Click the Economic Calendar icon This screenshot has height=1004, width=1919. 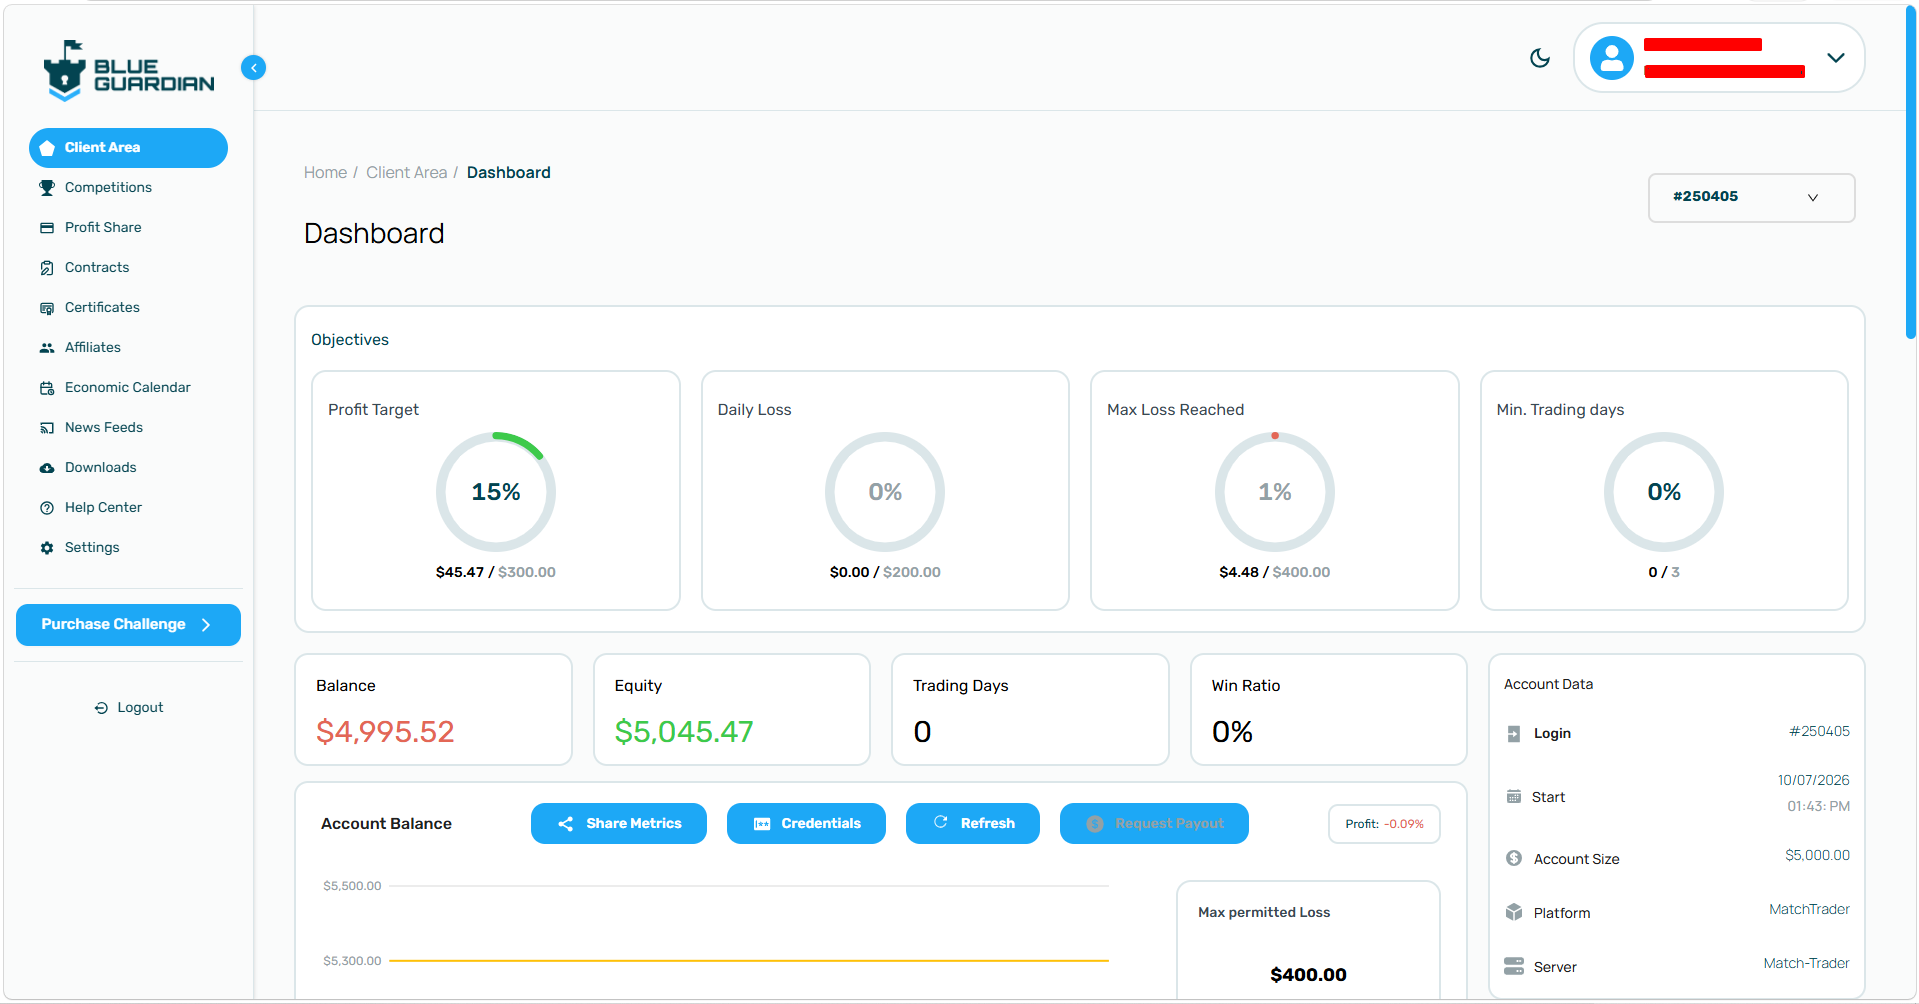tap(47, 388)
